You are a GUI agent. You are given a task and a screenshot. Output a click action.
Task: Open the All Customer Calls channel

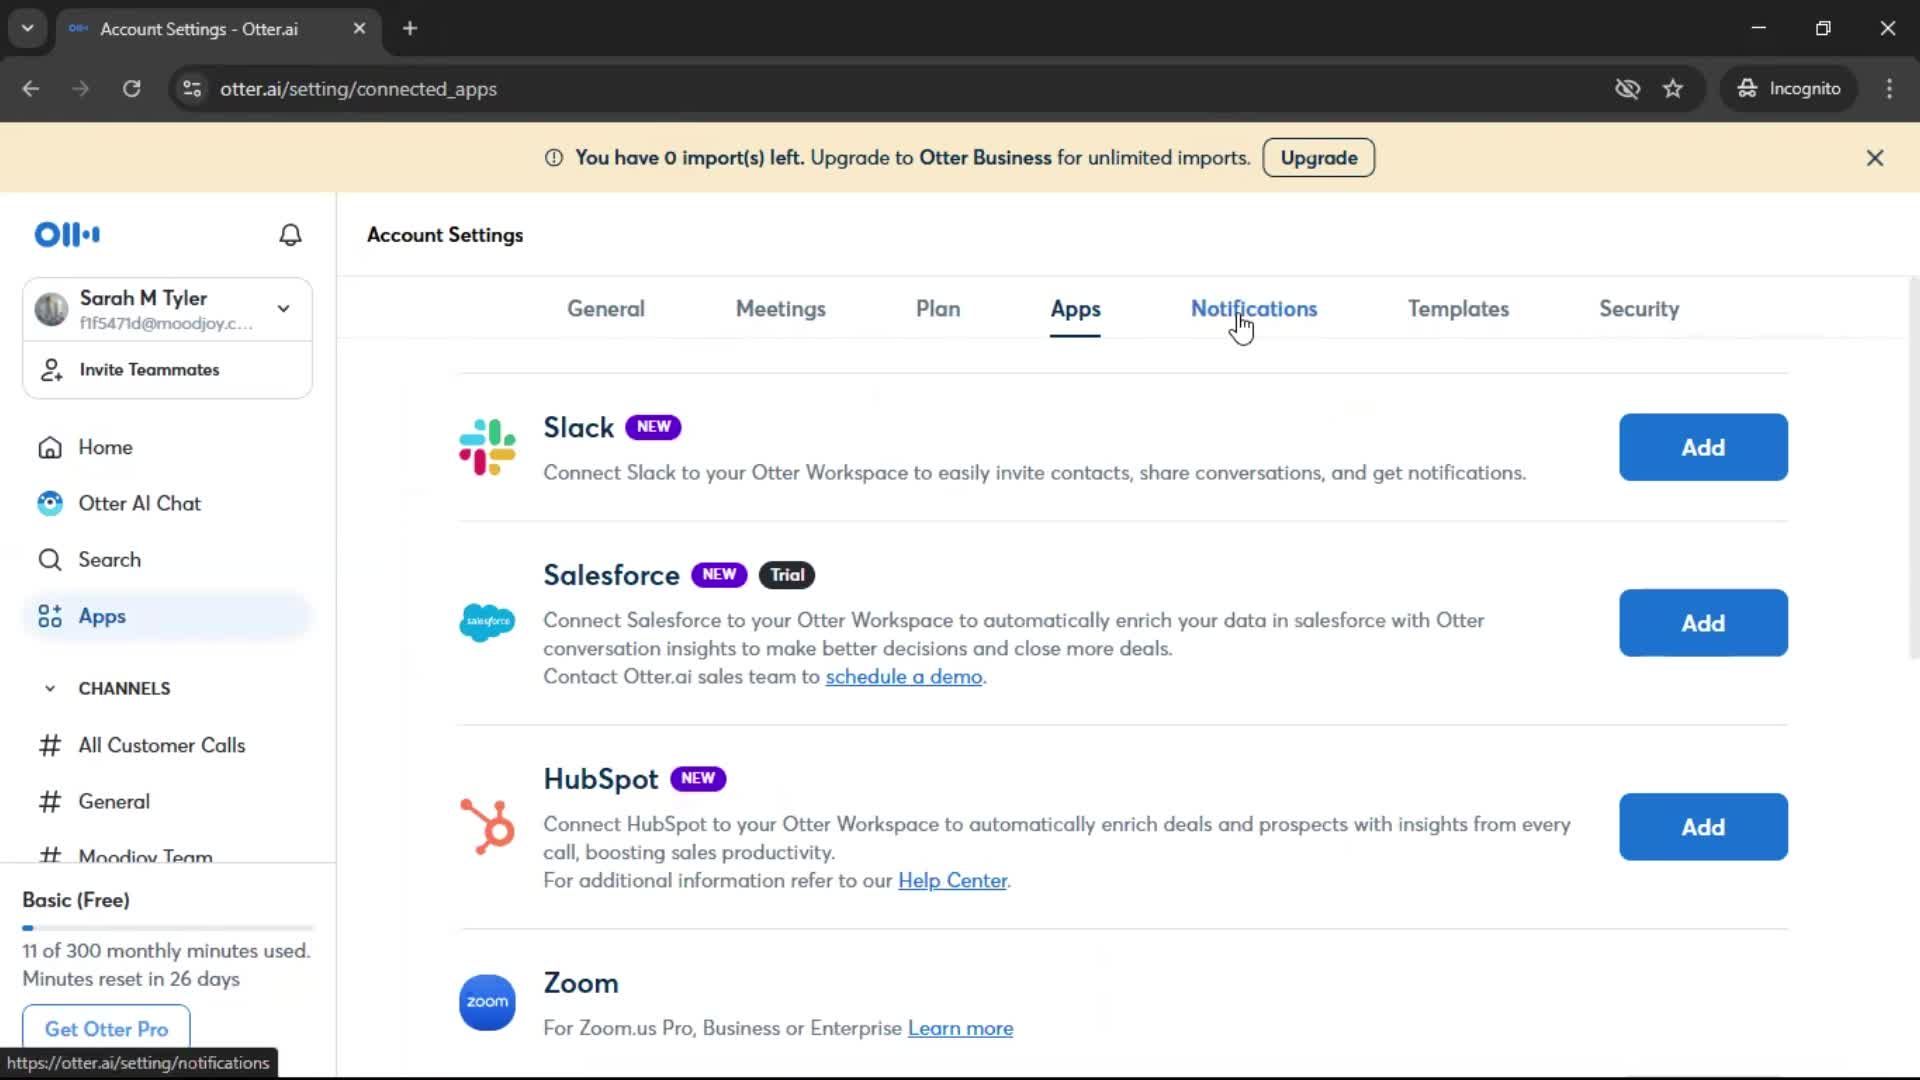click(x=162, y=745)
